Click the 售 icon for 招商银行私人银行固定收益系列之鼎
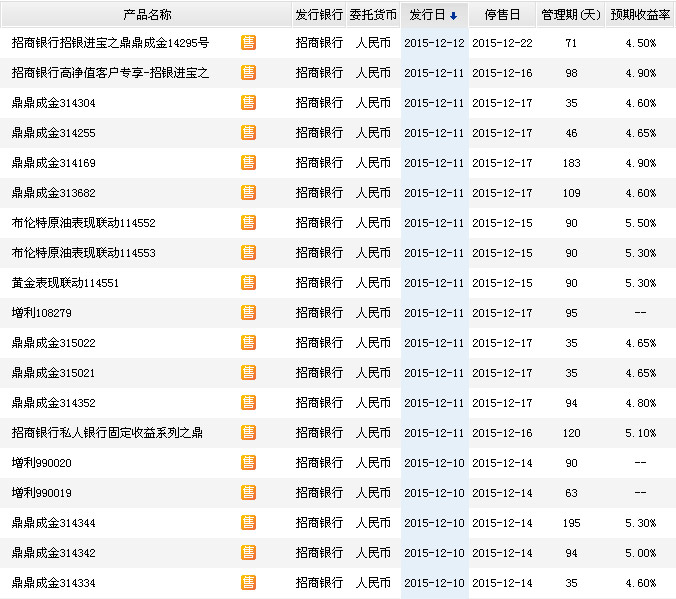The height and width of the screenshot is (599, 676). click(x=248, y=433)
